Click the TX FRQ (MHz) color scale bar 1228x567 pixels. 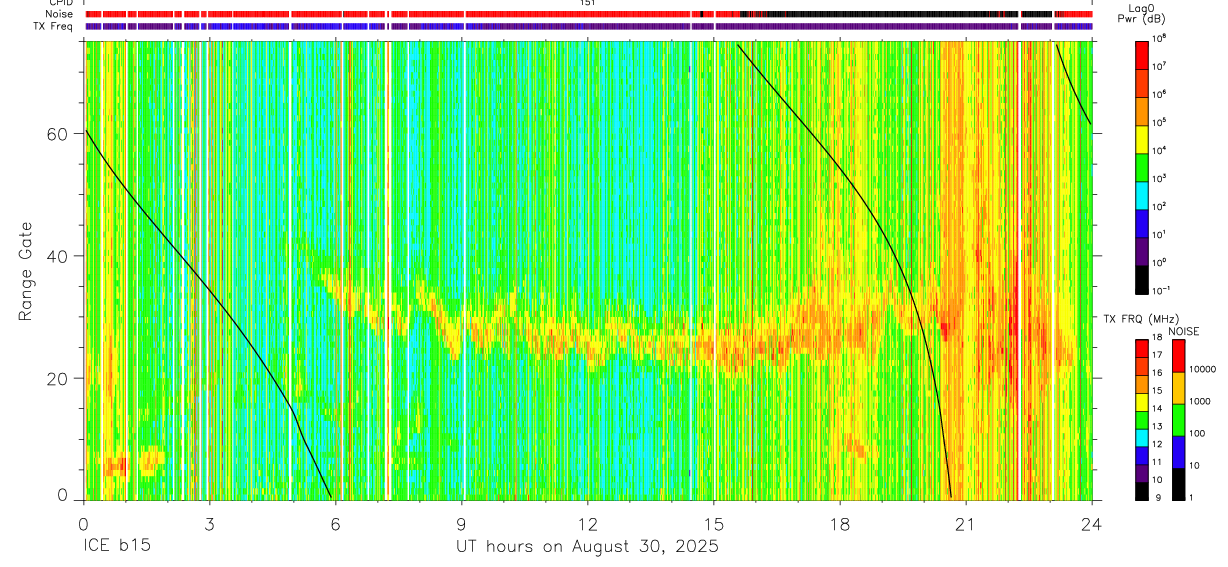click(1142, 420)
